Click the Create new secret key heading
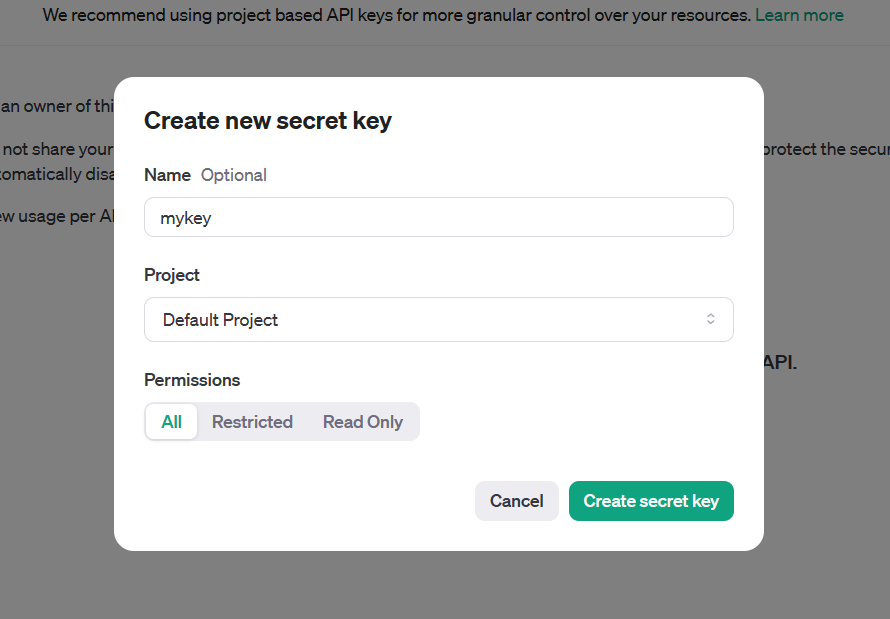This screenshot has width=890, height=619. [267, 120]
